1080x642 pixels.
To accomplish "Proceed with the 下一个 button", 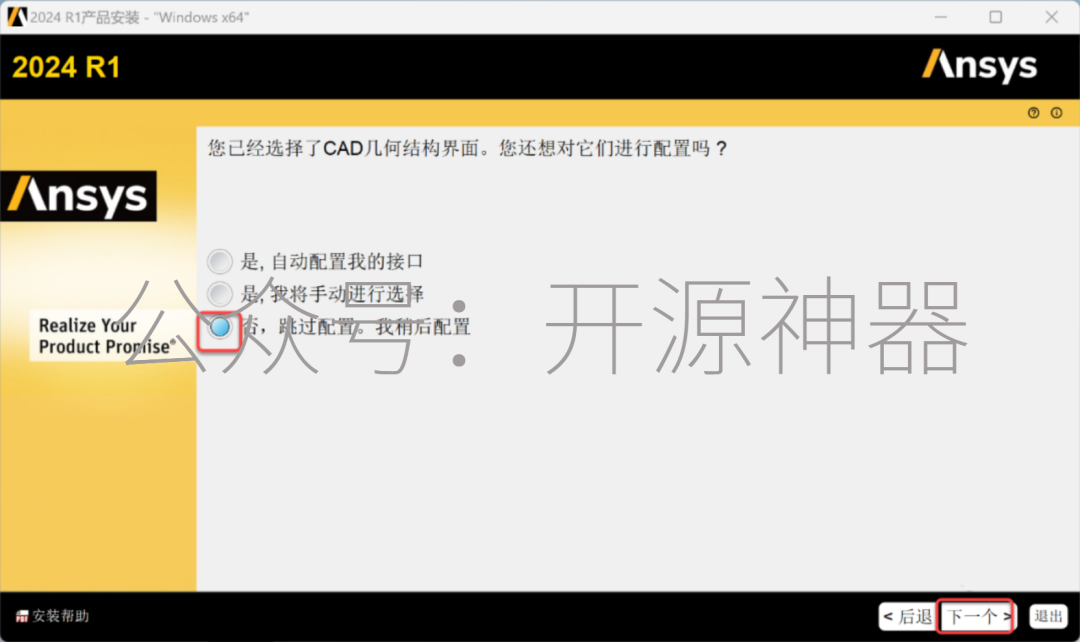I will pyautogui.click(x=977, y=617).
